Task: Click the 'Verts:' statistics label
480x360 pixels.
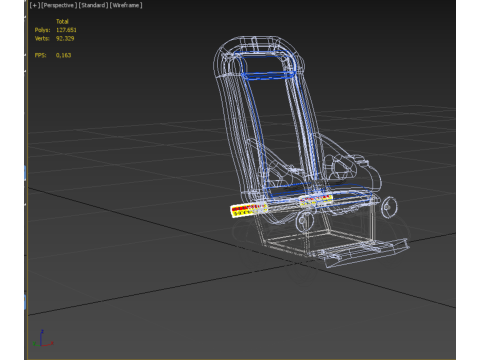Action: (42, 38)
